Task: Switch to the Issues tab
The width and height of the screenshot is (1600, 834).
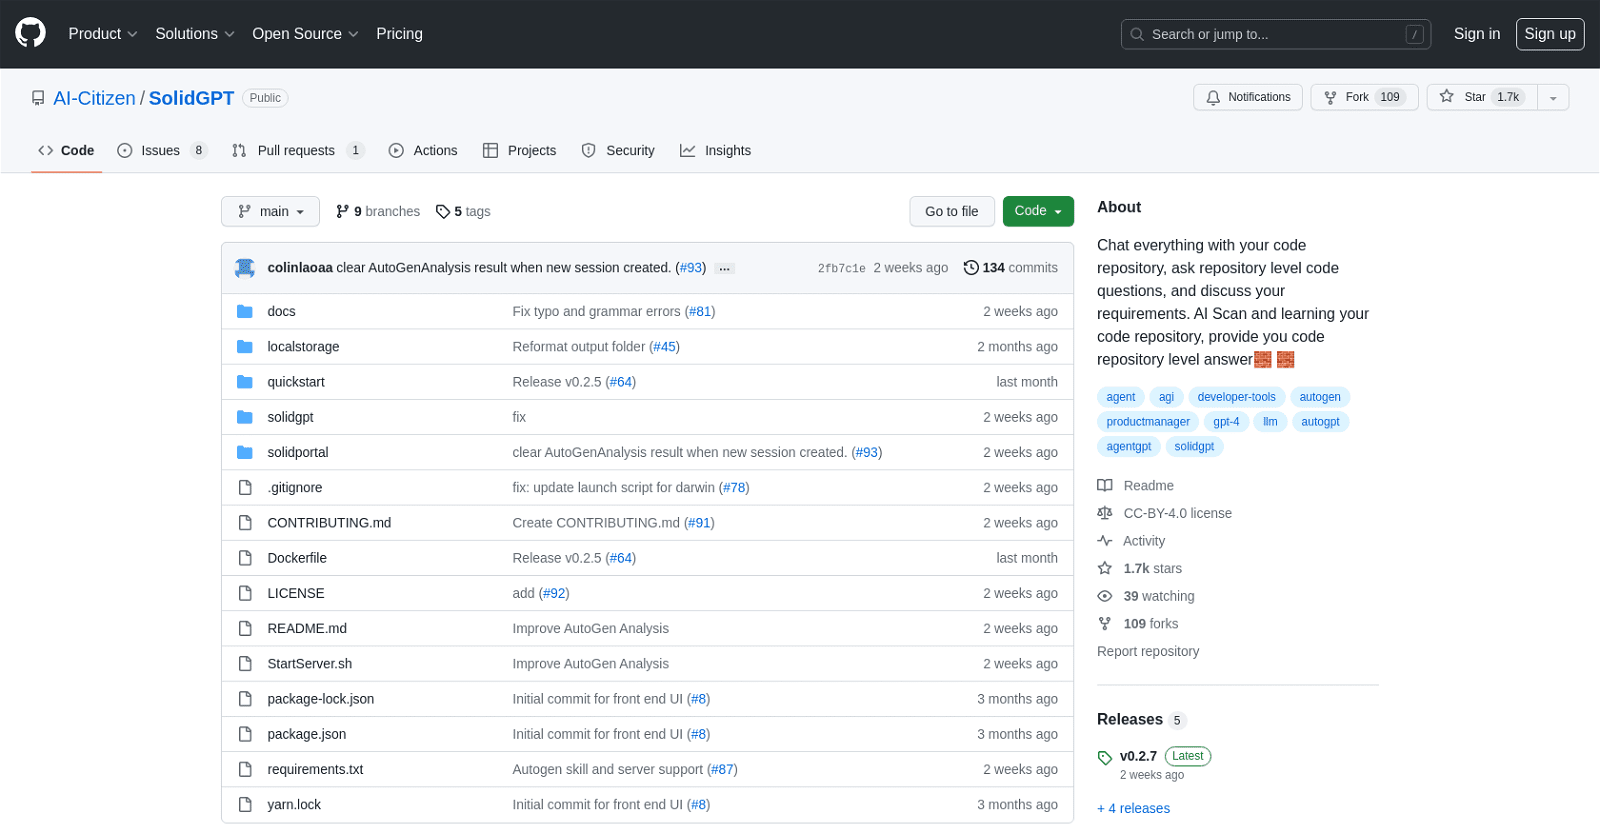Action: [160, 151]
